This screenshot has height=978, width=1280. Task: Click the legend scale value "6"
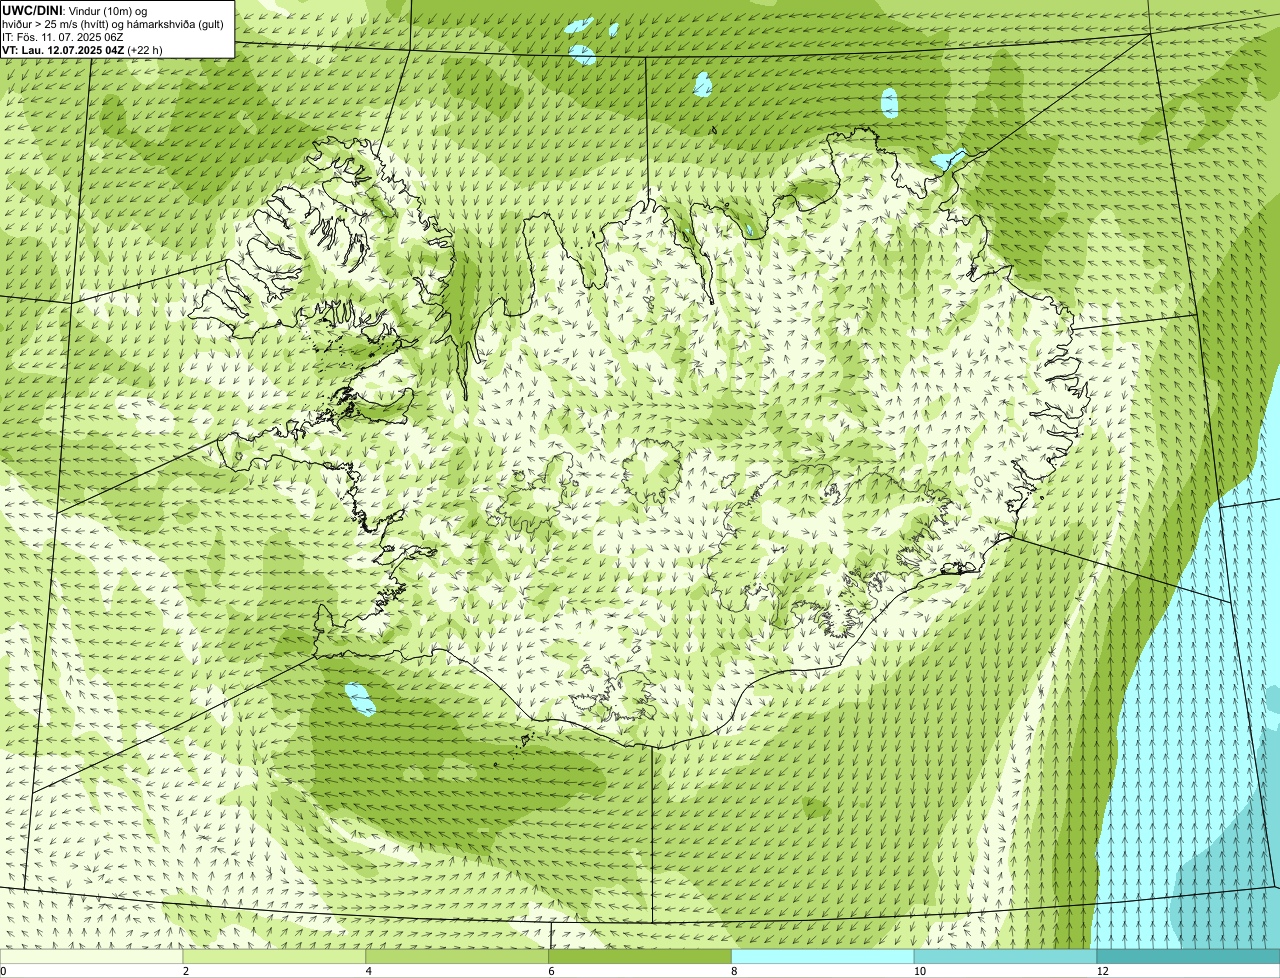(x=552, y=971)
